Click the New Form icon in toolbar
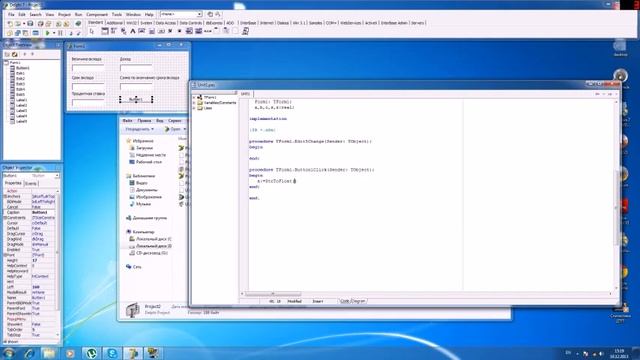Viewport: 640px width, 360px height. click(35, 33)
